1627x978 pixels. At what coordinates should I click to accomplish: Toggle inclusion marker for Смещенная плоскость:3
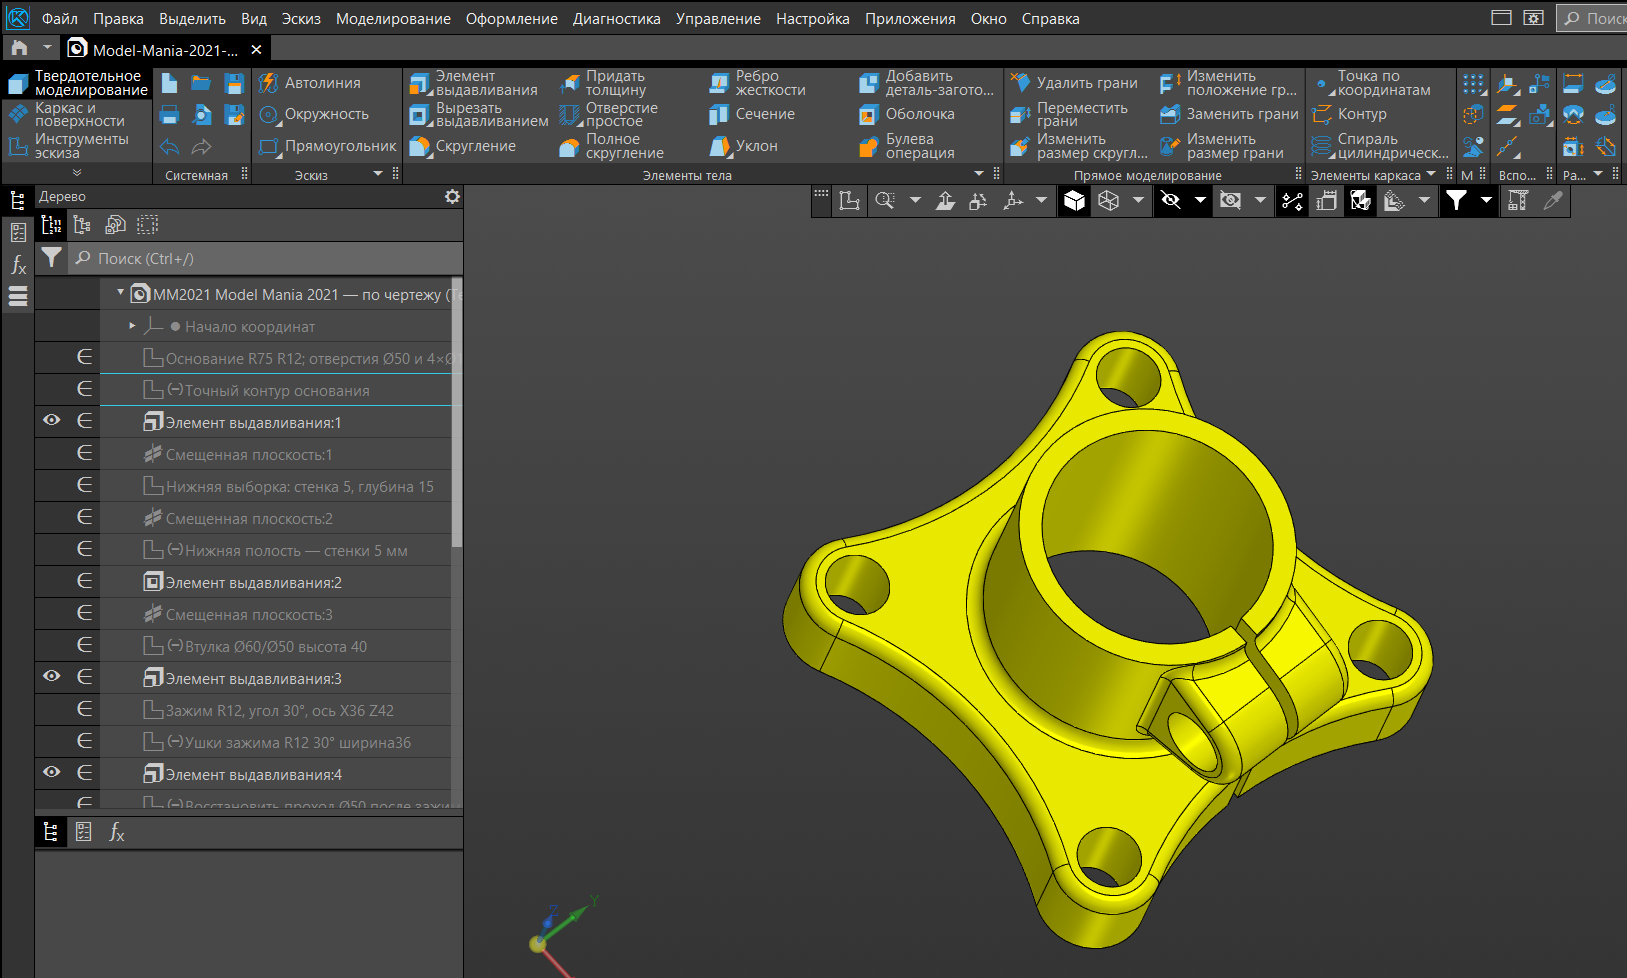click(x=85, y=614)
